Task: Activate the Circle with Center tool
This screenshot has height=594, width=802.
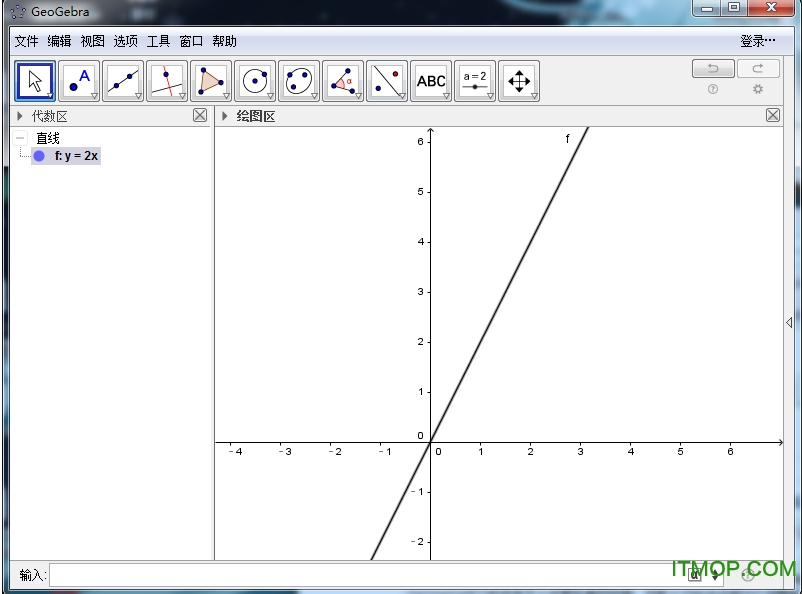Action: [255, 81]
